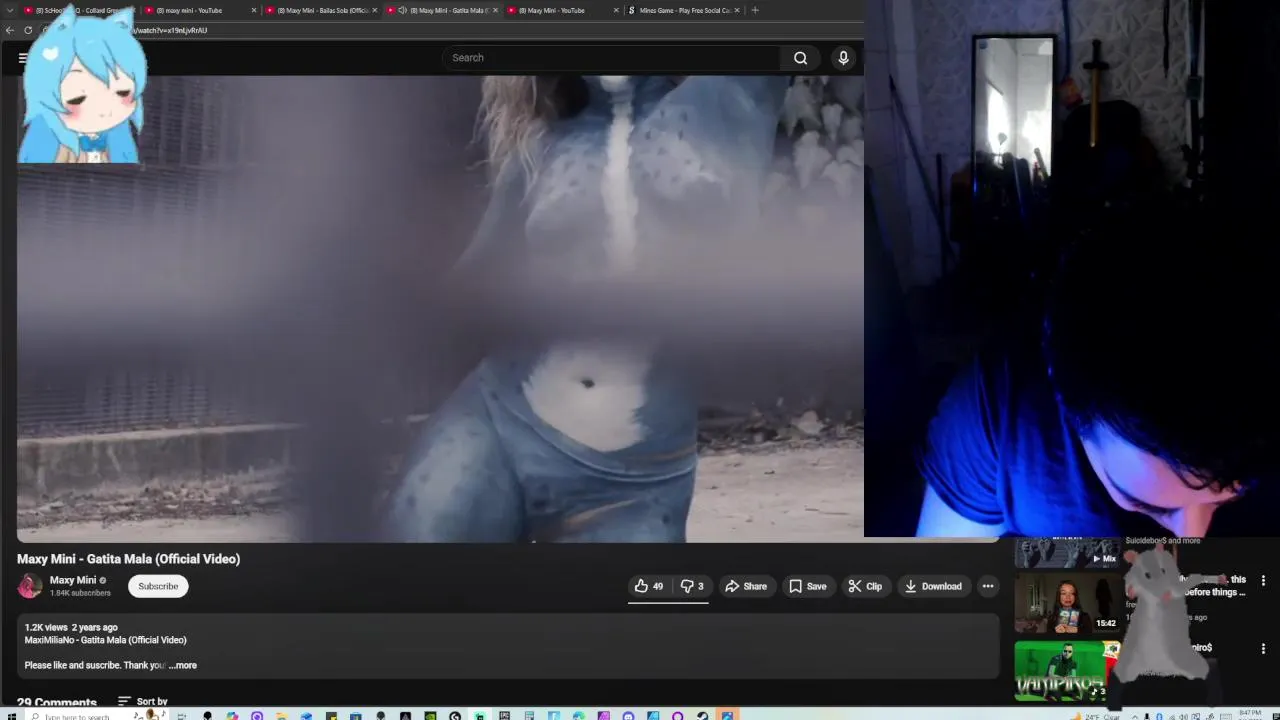
Task: Open options menu for Vampiros video
Action: coord(1263,649)
